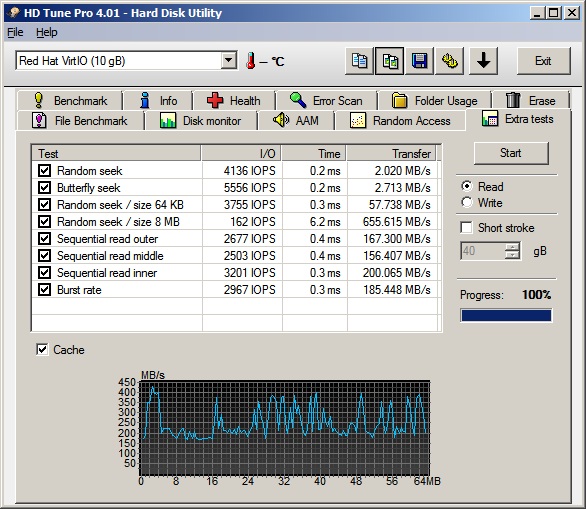Click the Info tab blue figure icon
586x509 pixels.
pos(145,101)
